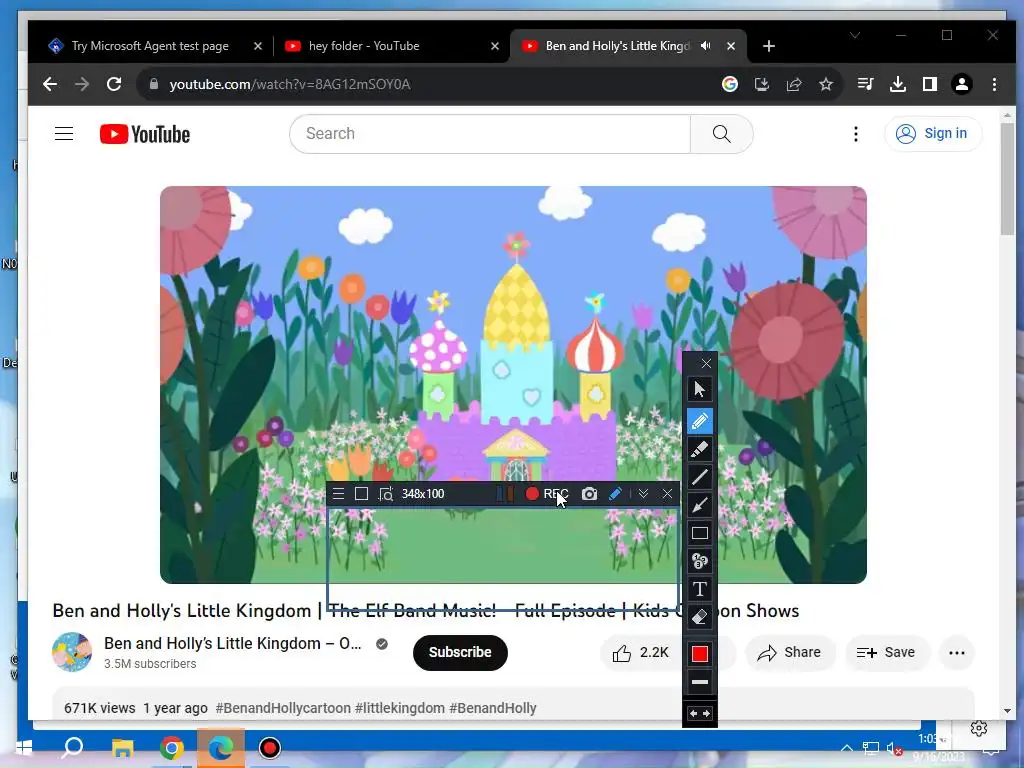The width and height of the screenshot is (1024, 768).
Task: Click the youtube.com address bar
Action: [x=290, y=84]
